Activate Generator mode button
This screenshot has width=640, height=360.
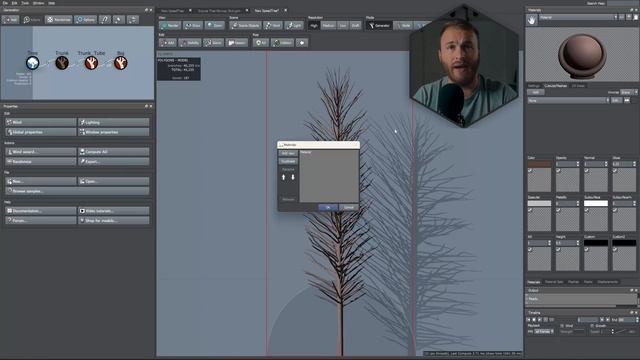tap(379, 25)
